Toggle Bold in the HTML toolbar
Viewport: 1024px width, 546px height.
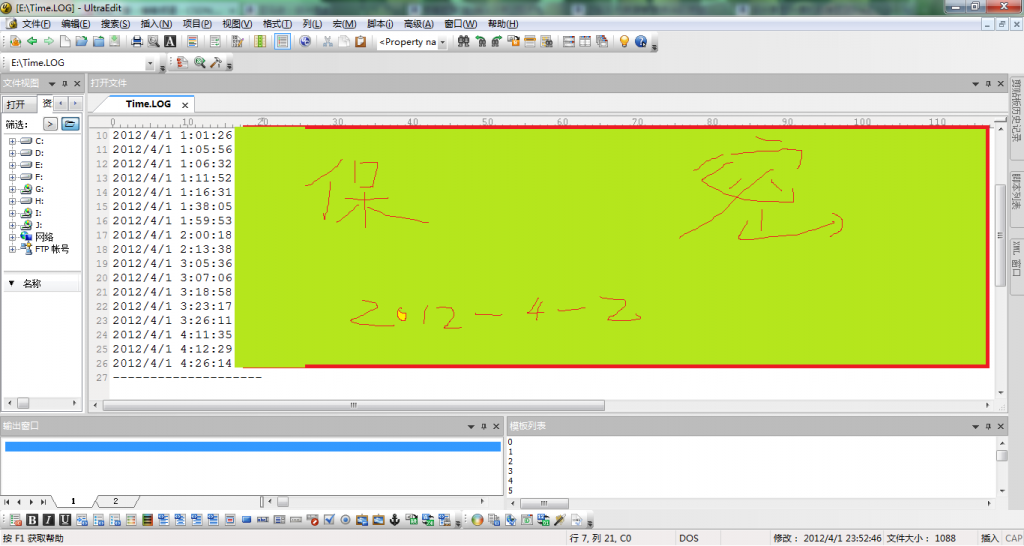[32, 520]
